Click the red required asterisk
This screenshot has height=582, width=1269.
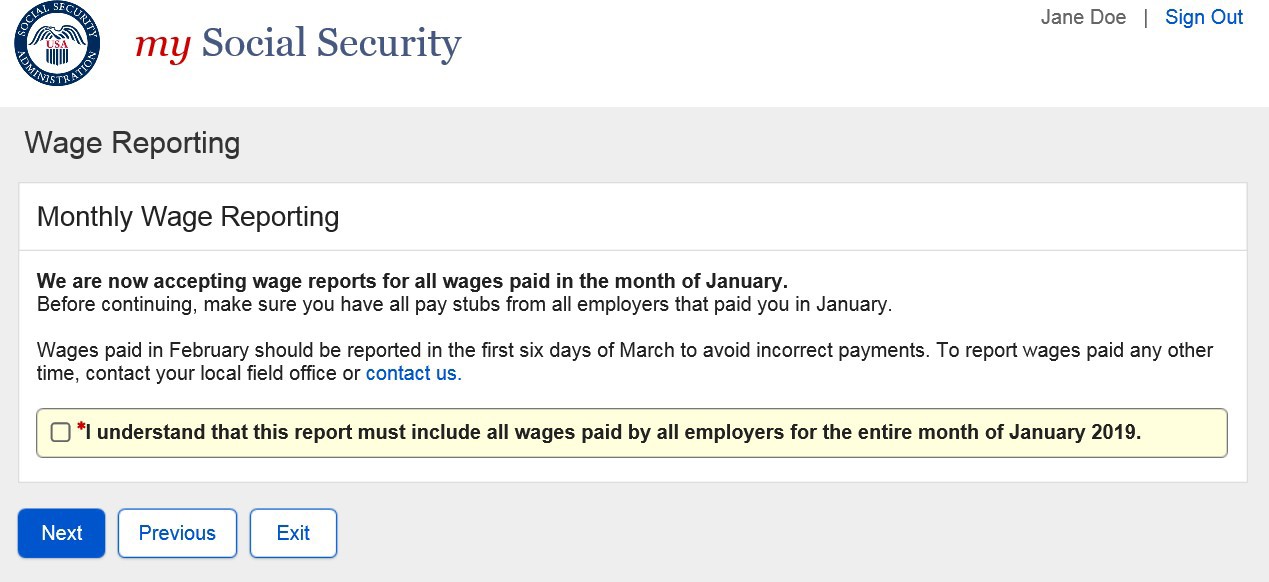coord(81,428)
